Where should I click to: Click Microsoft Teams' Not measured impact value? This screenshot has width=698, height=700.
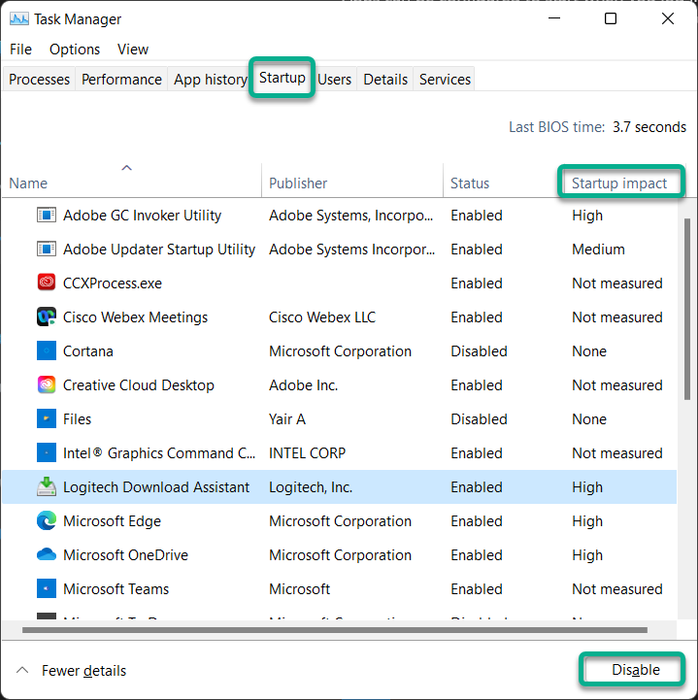coord(617,588)
